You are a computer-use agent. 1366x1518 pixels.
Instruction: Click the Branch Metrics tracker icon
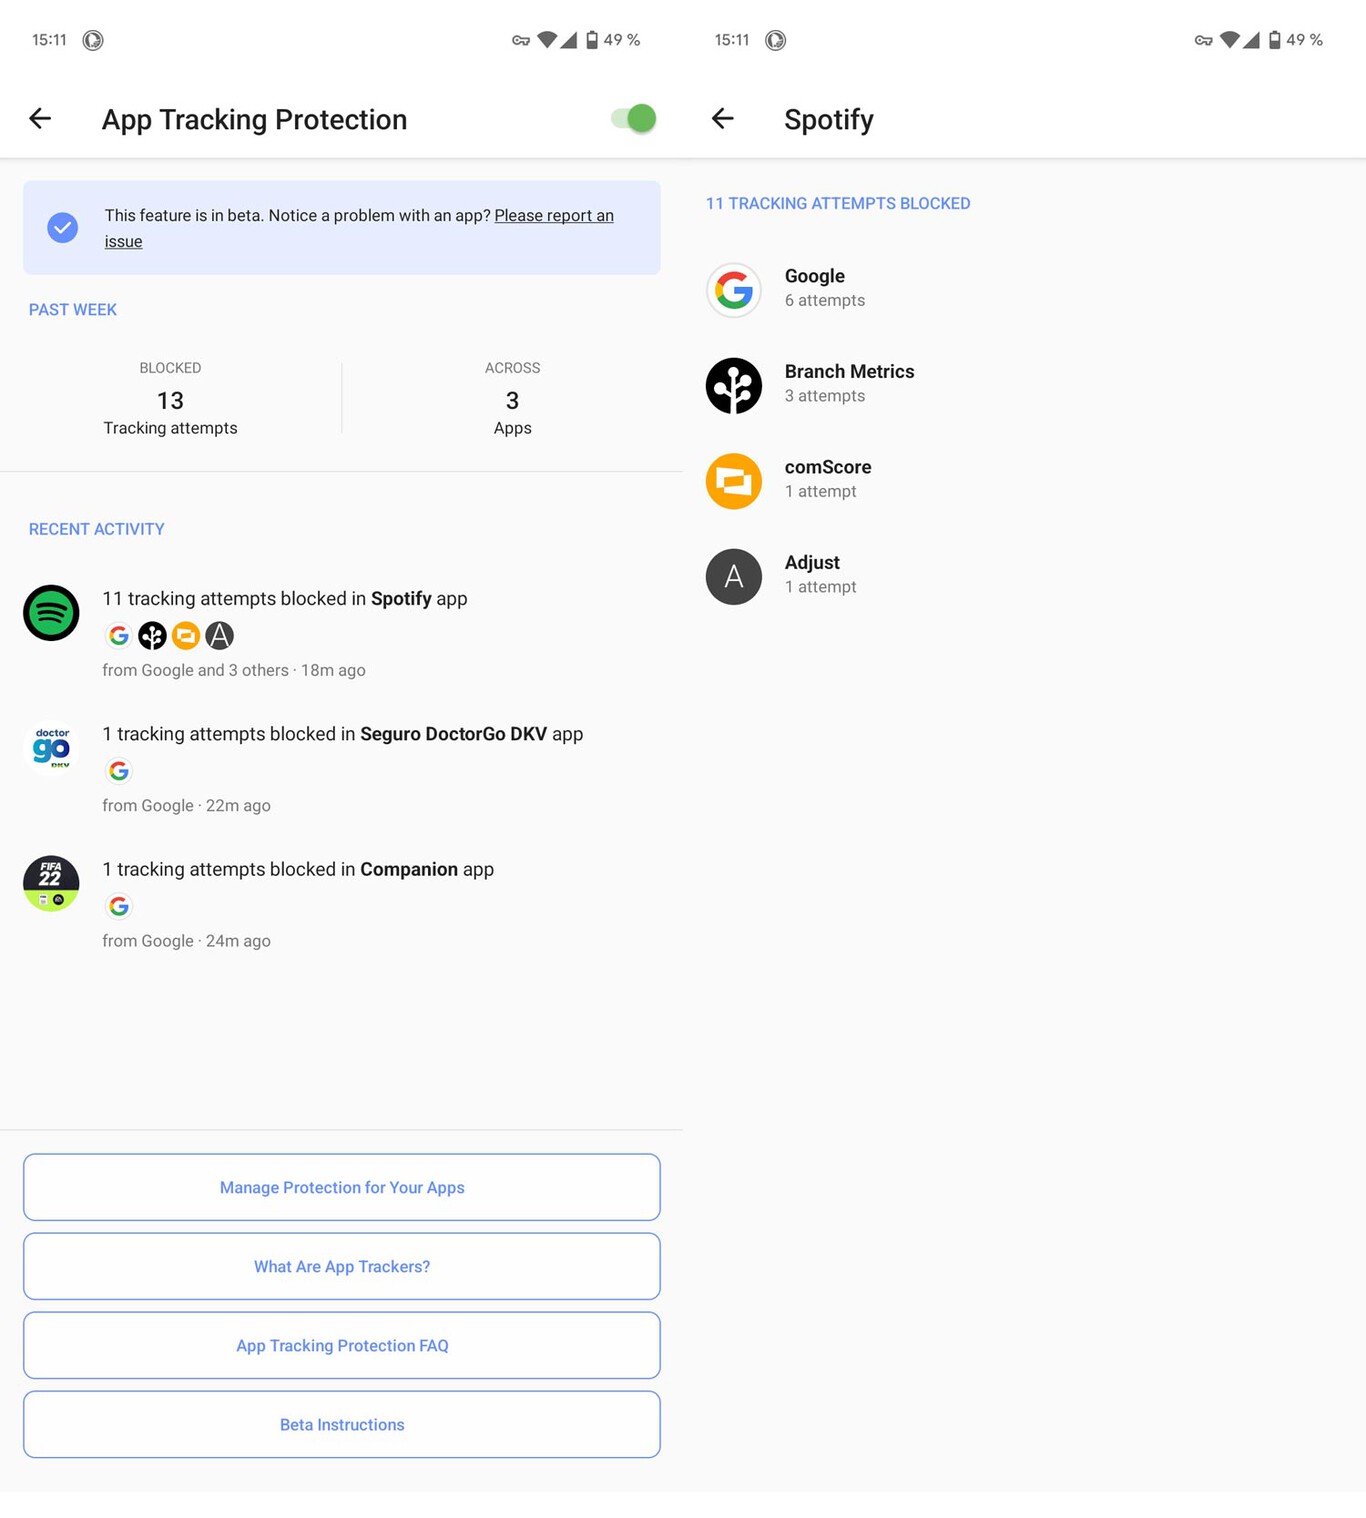(733, 386)
